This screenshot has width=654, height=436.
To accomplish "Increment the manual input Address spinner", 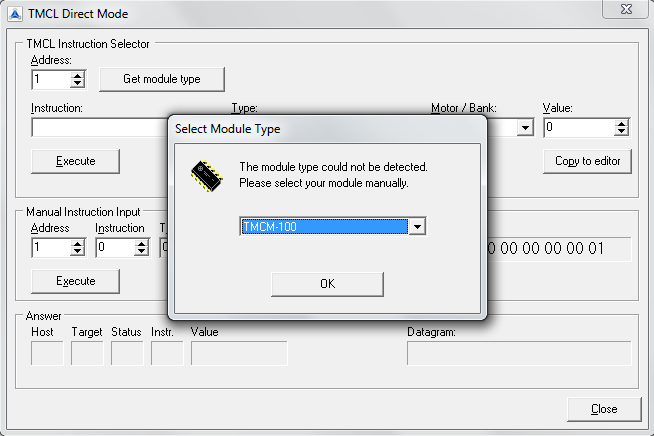I will (78, 243).
